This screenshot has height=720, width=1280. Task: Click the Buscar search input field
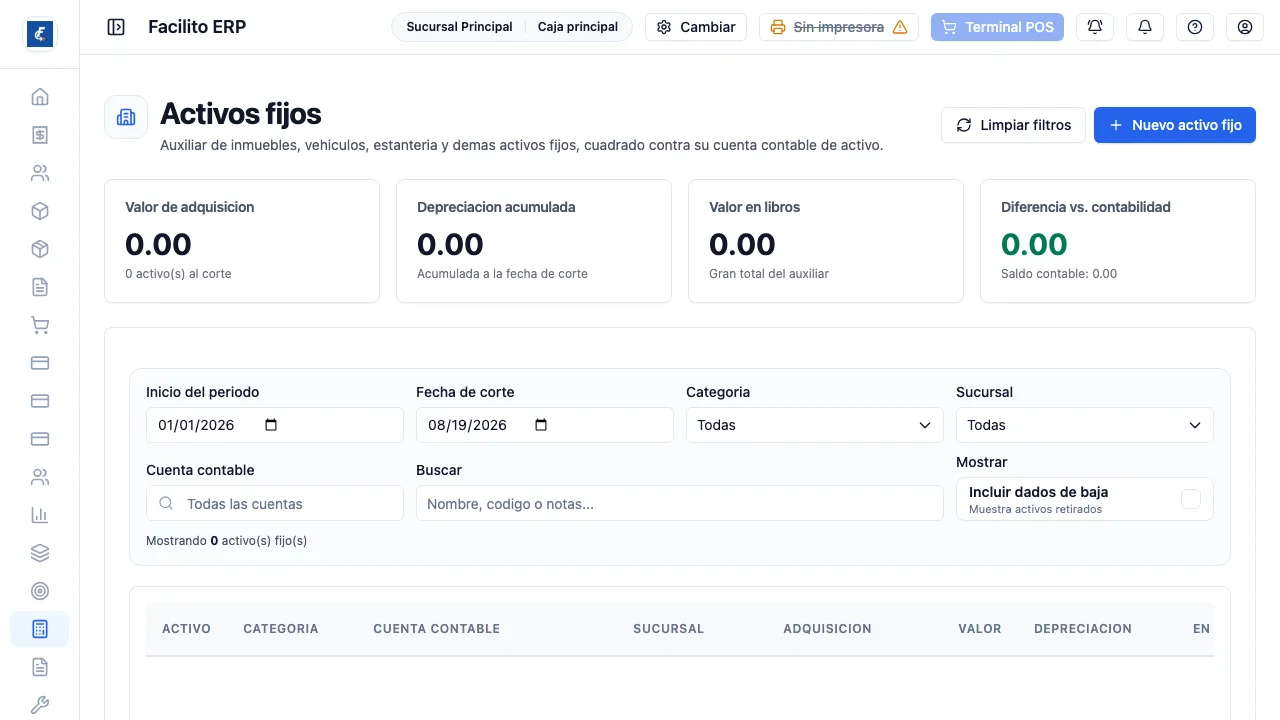click(680, 503)
